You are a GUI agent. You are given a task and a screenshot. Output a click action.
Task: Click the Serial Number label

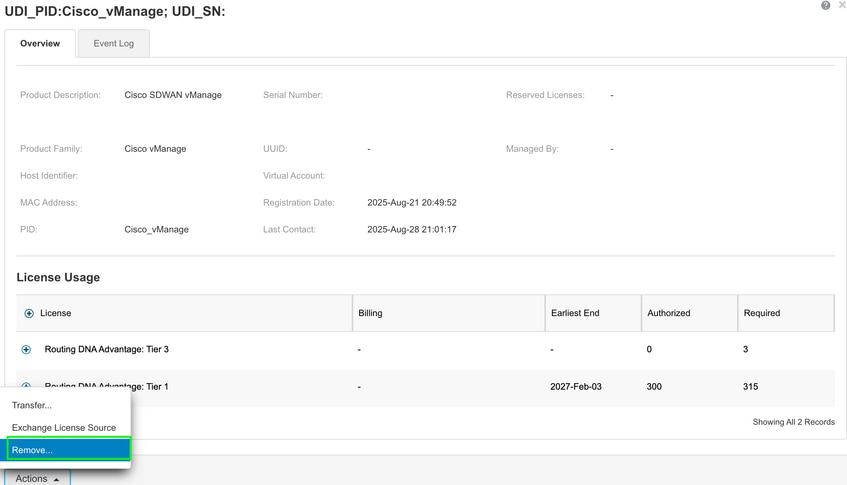[293, 95]
